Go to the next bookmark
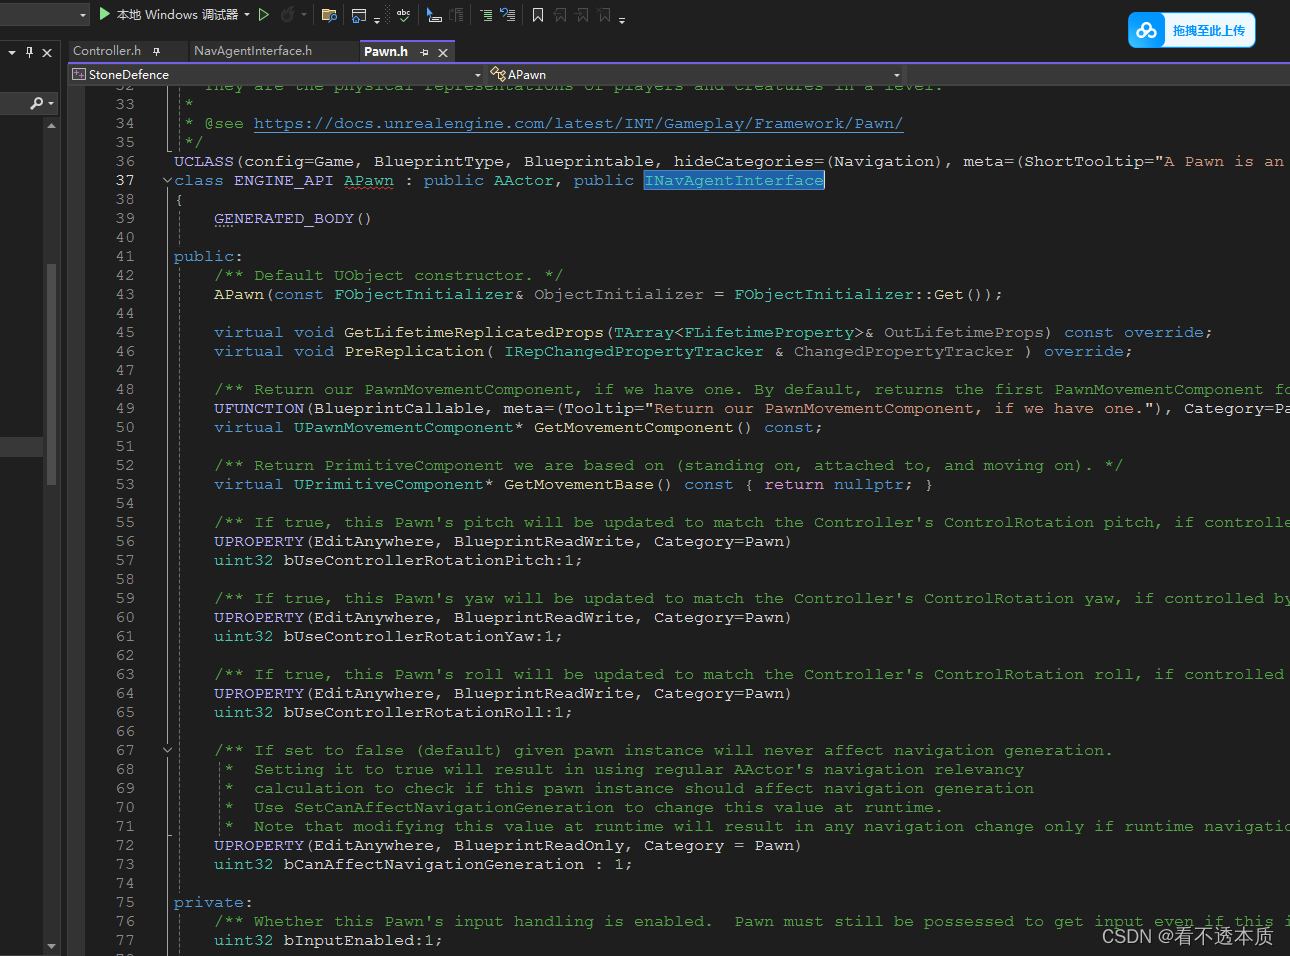Viewport: 1290px width, 956px height. 582,15
